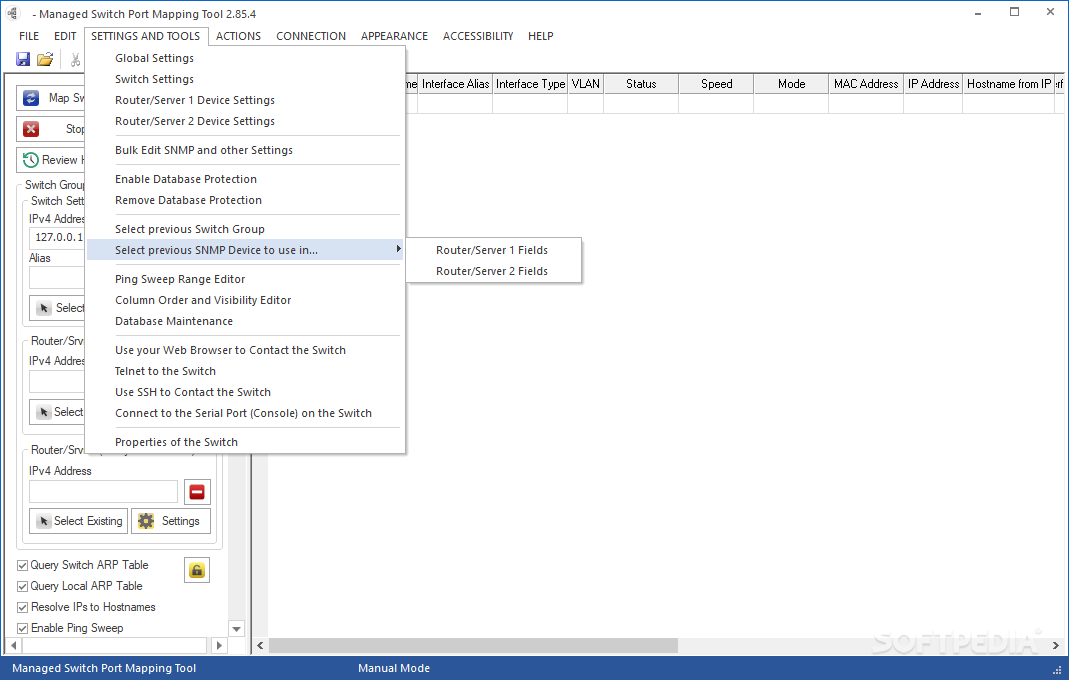Click the Status column header

[x=641, y=84]
